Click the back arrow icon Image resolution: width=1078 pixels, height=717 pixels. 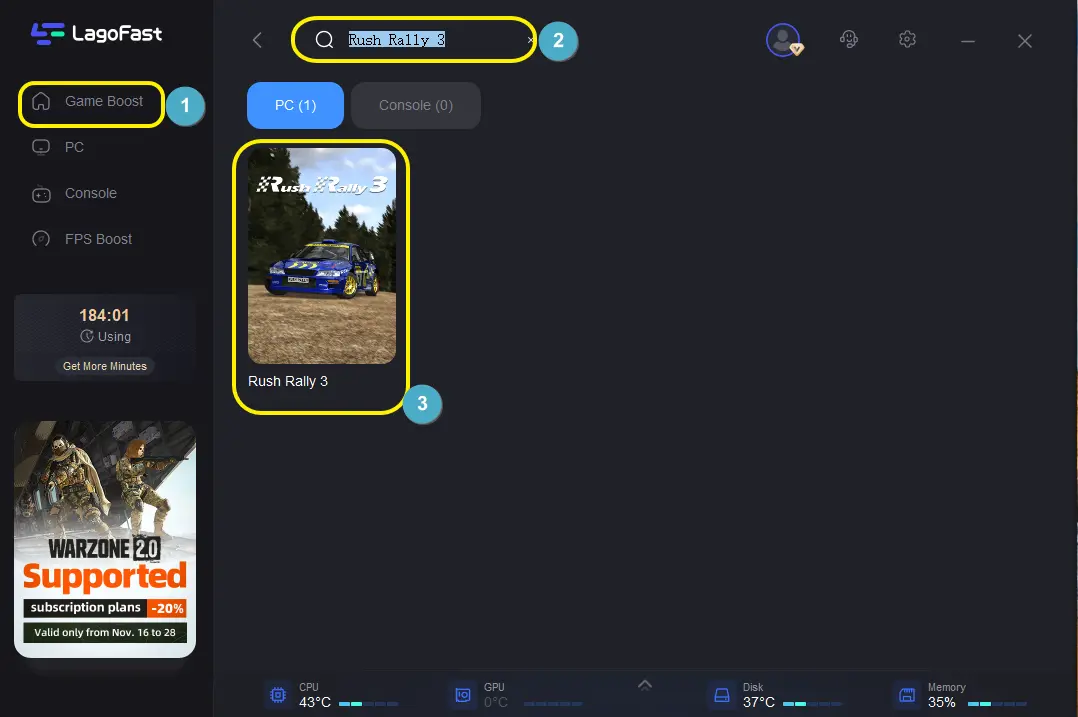coord(257,40)
